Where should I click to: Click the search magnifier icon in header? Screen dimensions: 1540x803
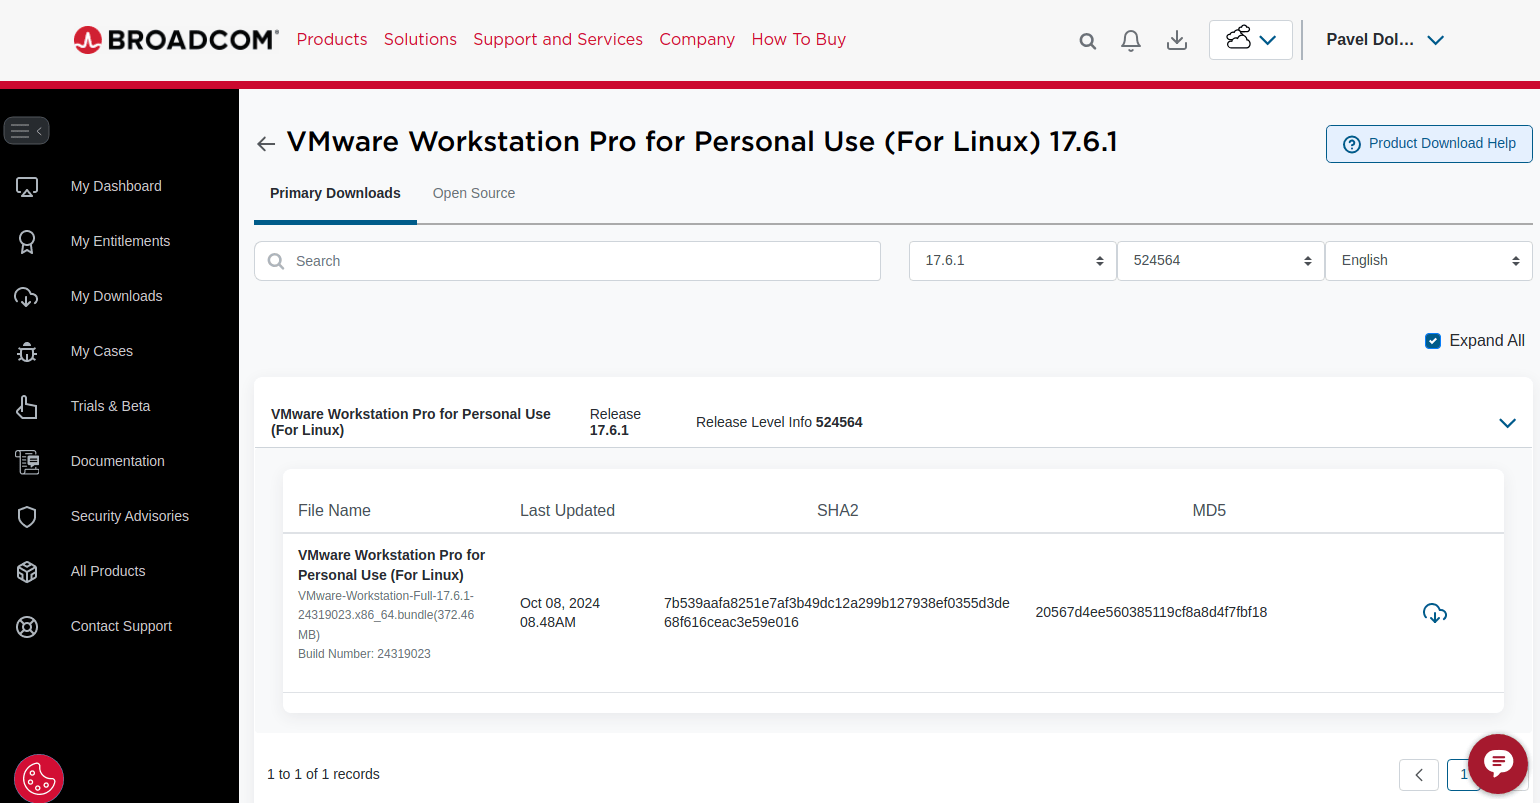pos(1088,41)
